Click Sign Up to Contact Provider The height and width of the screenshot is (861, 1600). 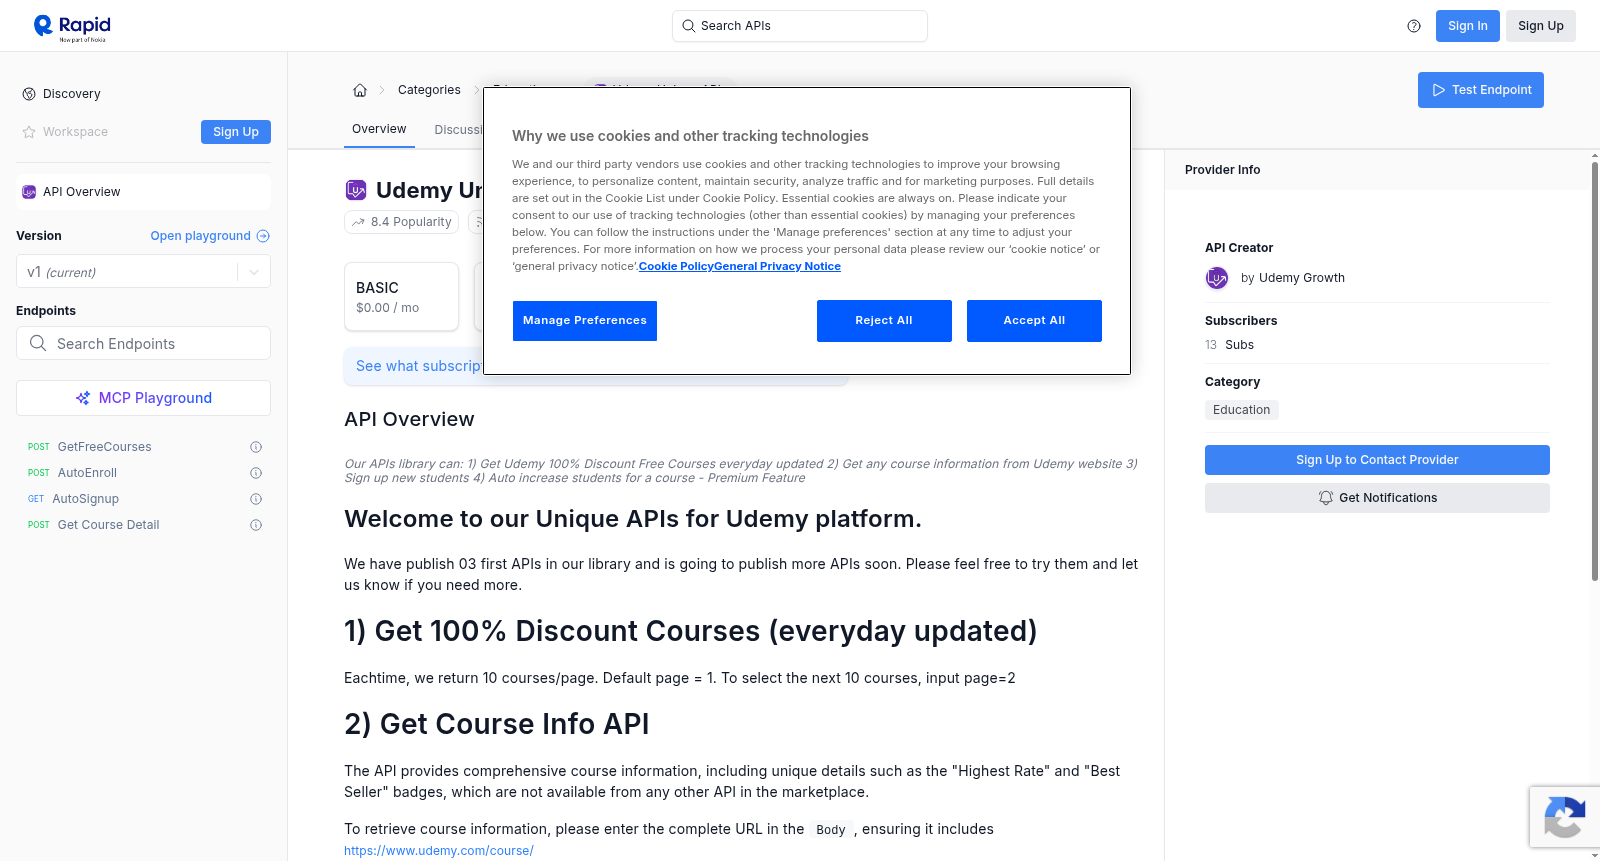[x=1377, y=460]
